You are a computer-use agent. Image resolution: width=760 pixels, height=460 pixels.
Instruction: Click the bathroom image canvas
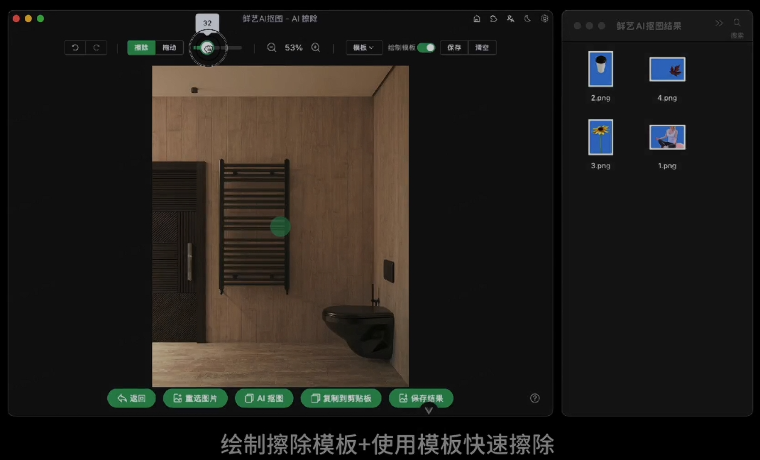pos(281,226)
